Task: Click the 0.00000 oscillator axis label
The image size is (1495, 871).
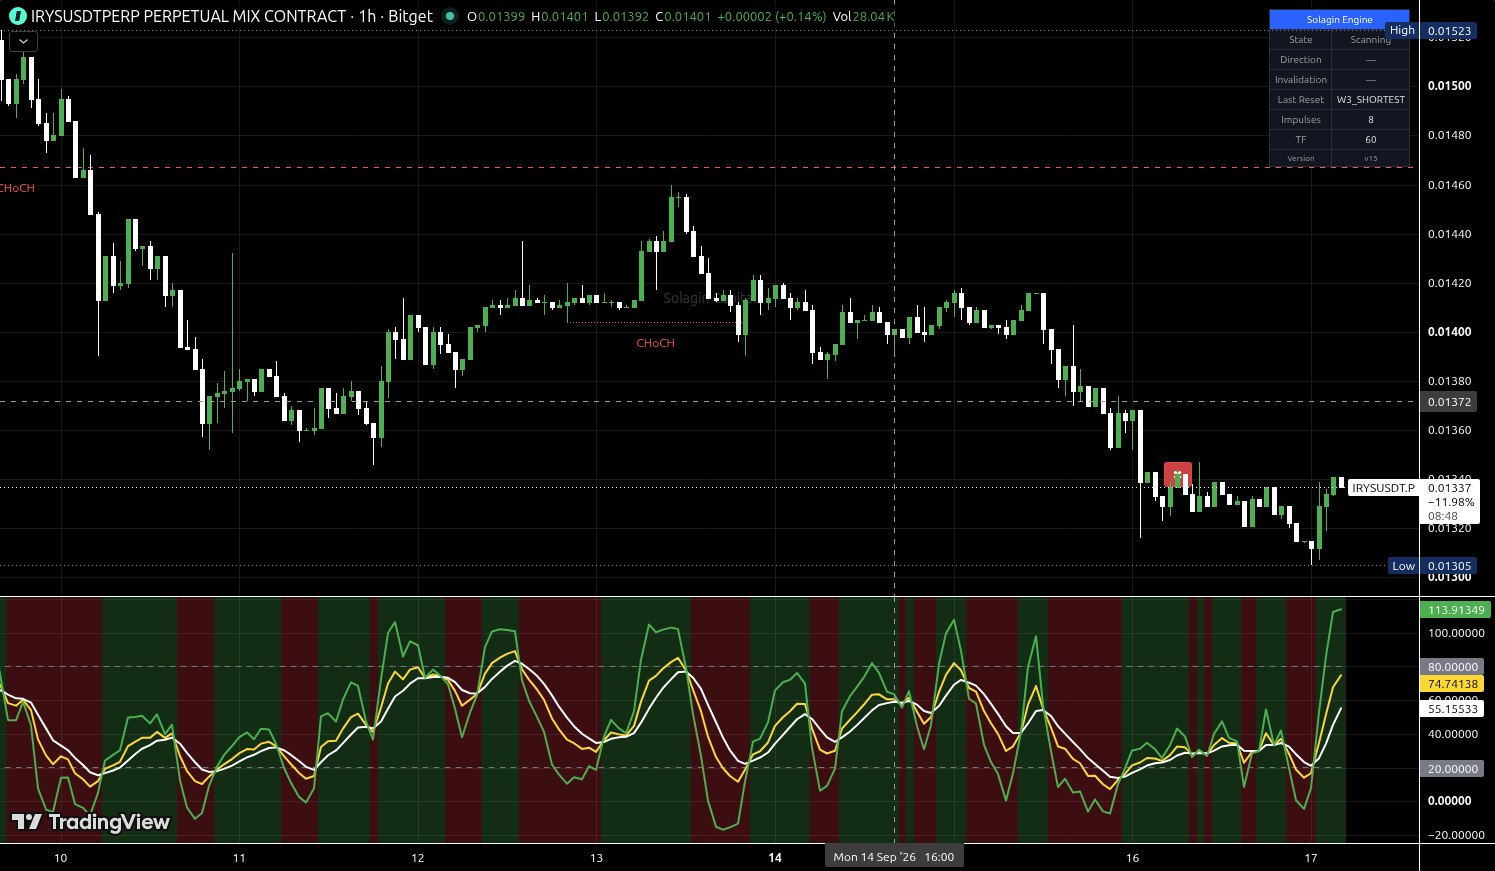Action: [1449, 801]
